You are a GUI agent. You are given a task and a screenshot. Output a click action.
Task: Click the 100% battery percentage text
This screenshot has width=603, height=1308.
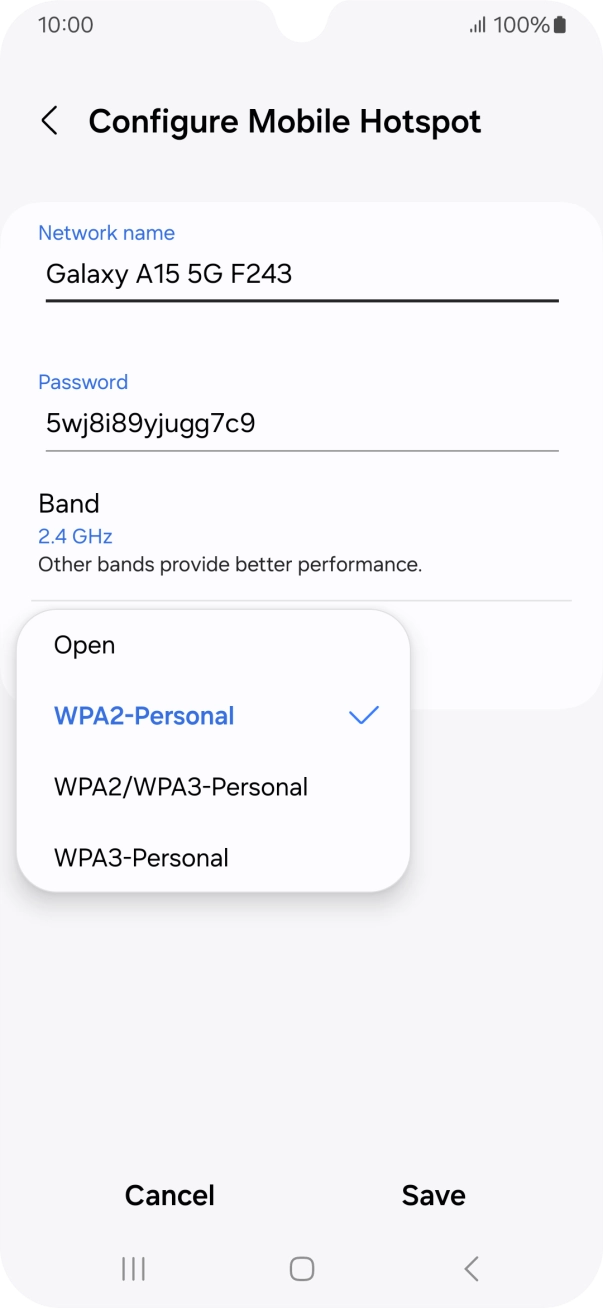516,24
